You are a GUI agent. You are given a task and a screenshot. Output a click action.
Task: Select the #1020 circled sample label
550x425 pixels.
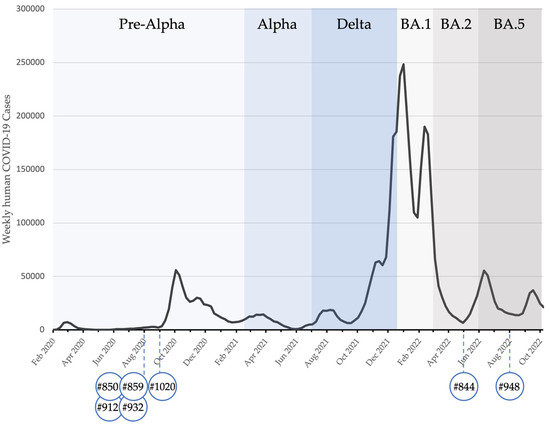[x=162, y=387]
